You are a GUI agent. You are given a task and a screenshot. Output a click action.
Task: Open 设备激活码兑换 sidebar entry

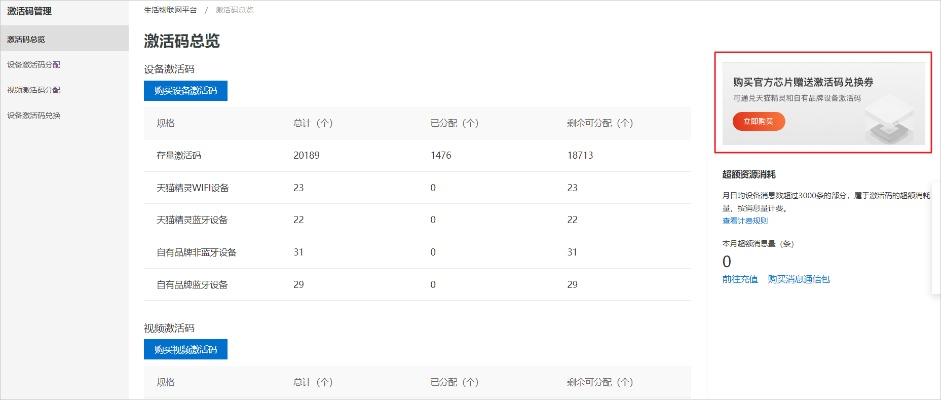click(x=34, y=115)
